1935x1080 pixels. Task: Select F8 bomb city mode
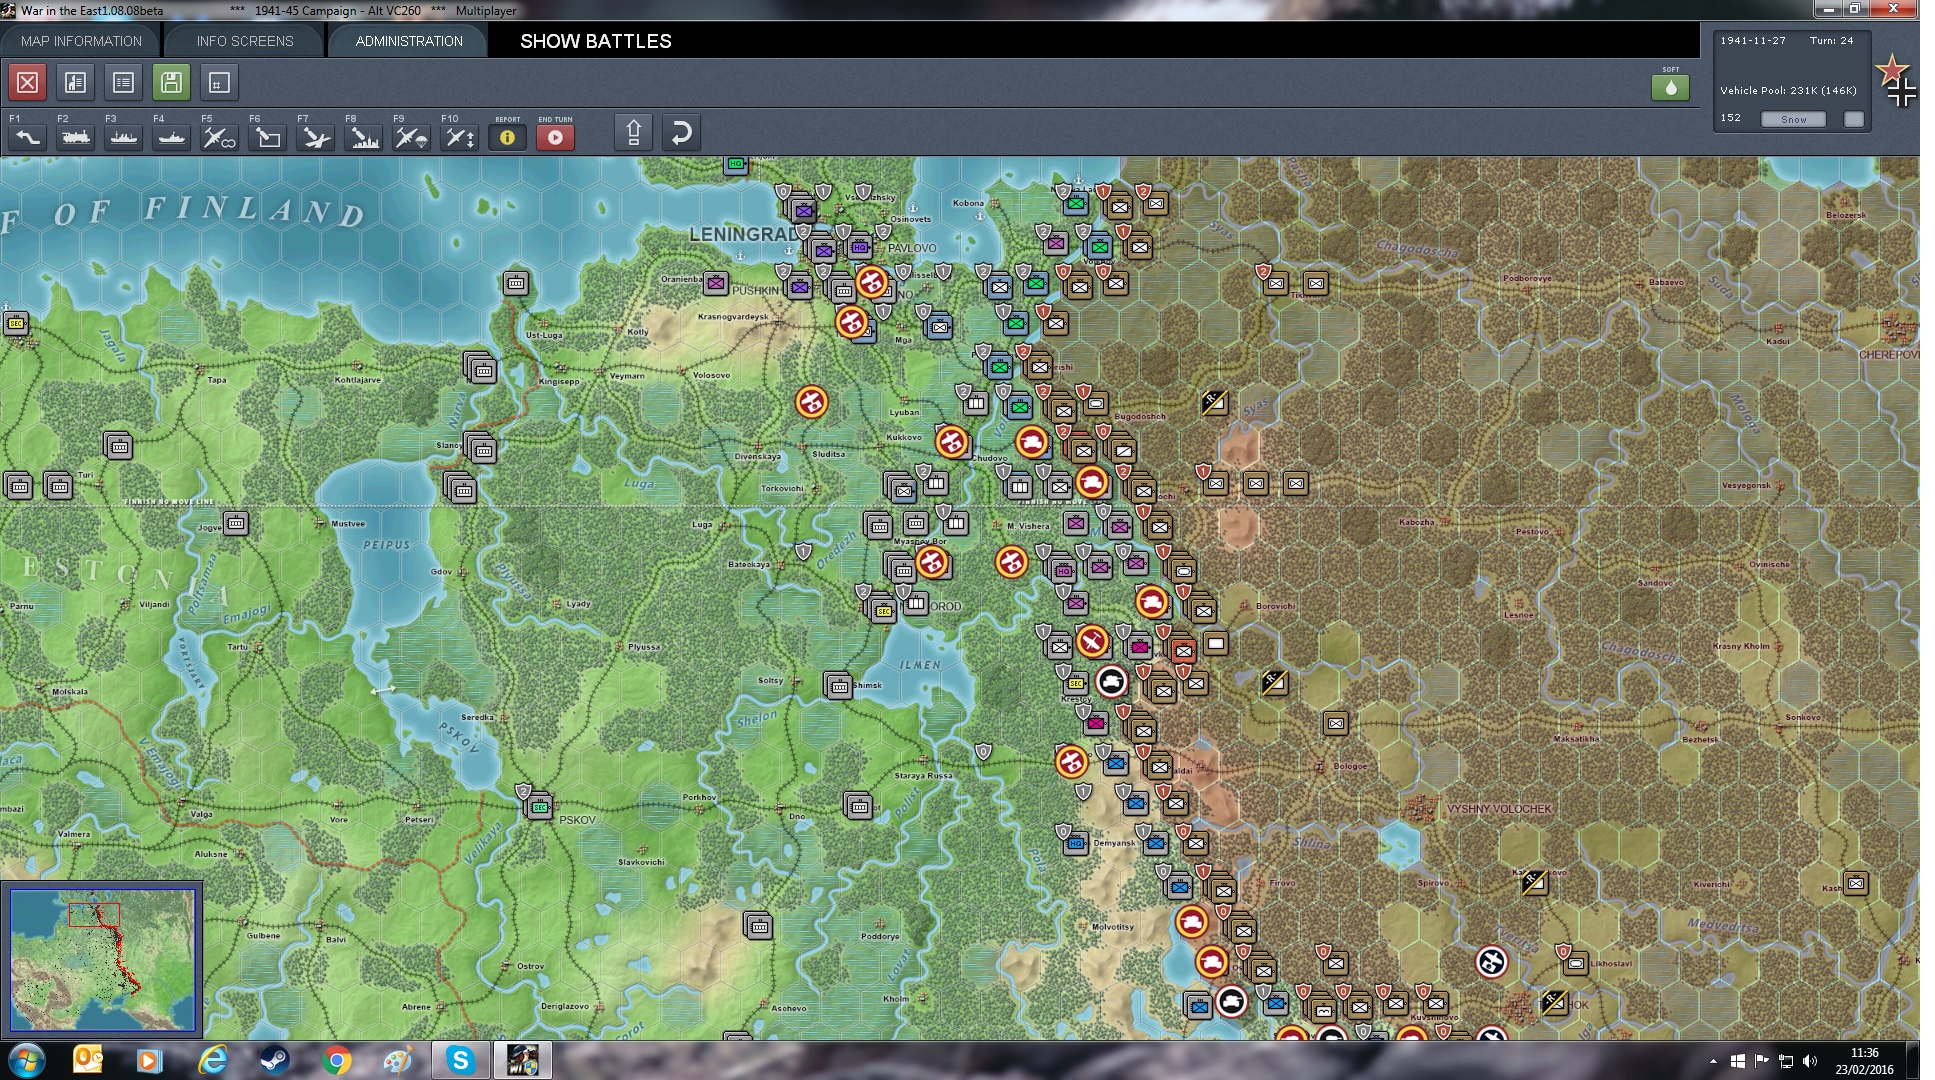[x=363, y=137]
